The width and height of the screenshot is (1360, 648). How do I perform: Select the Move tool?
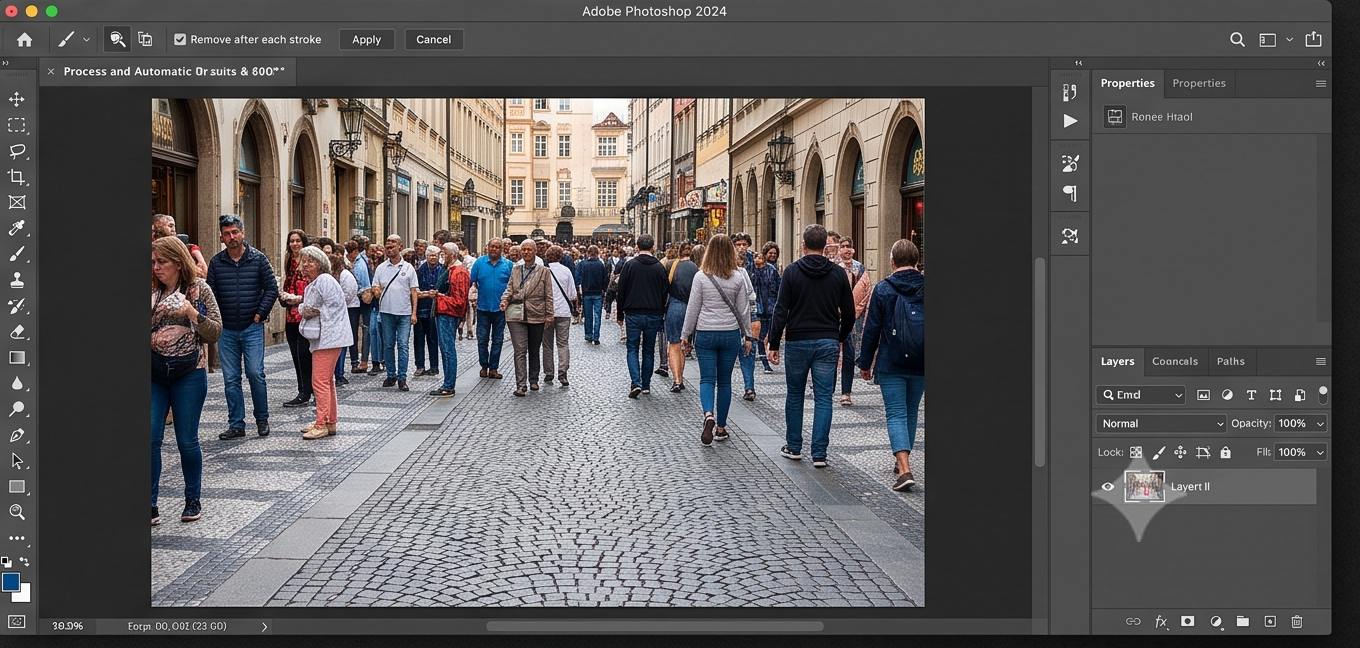pyautogui.click(x=17, y=99)
